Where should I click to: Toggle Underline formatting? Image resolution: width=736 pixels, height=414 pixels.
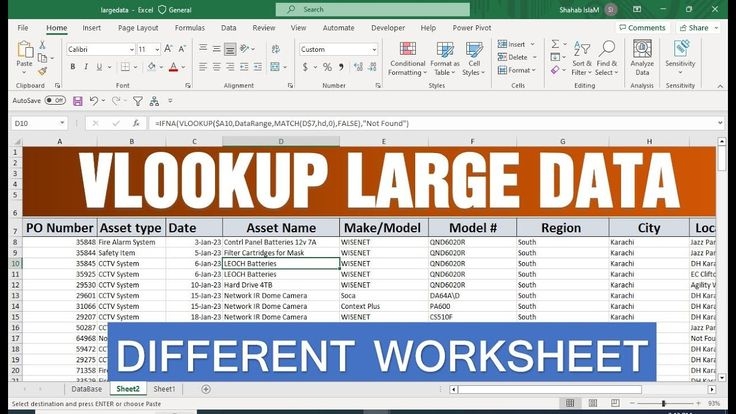[x=98, y=67]
